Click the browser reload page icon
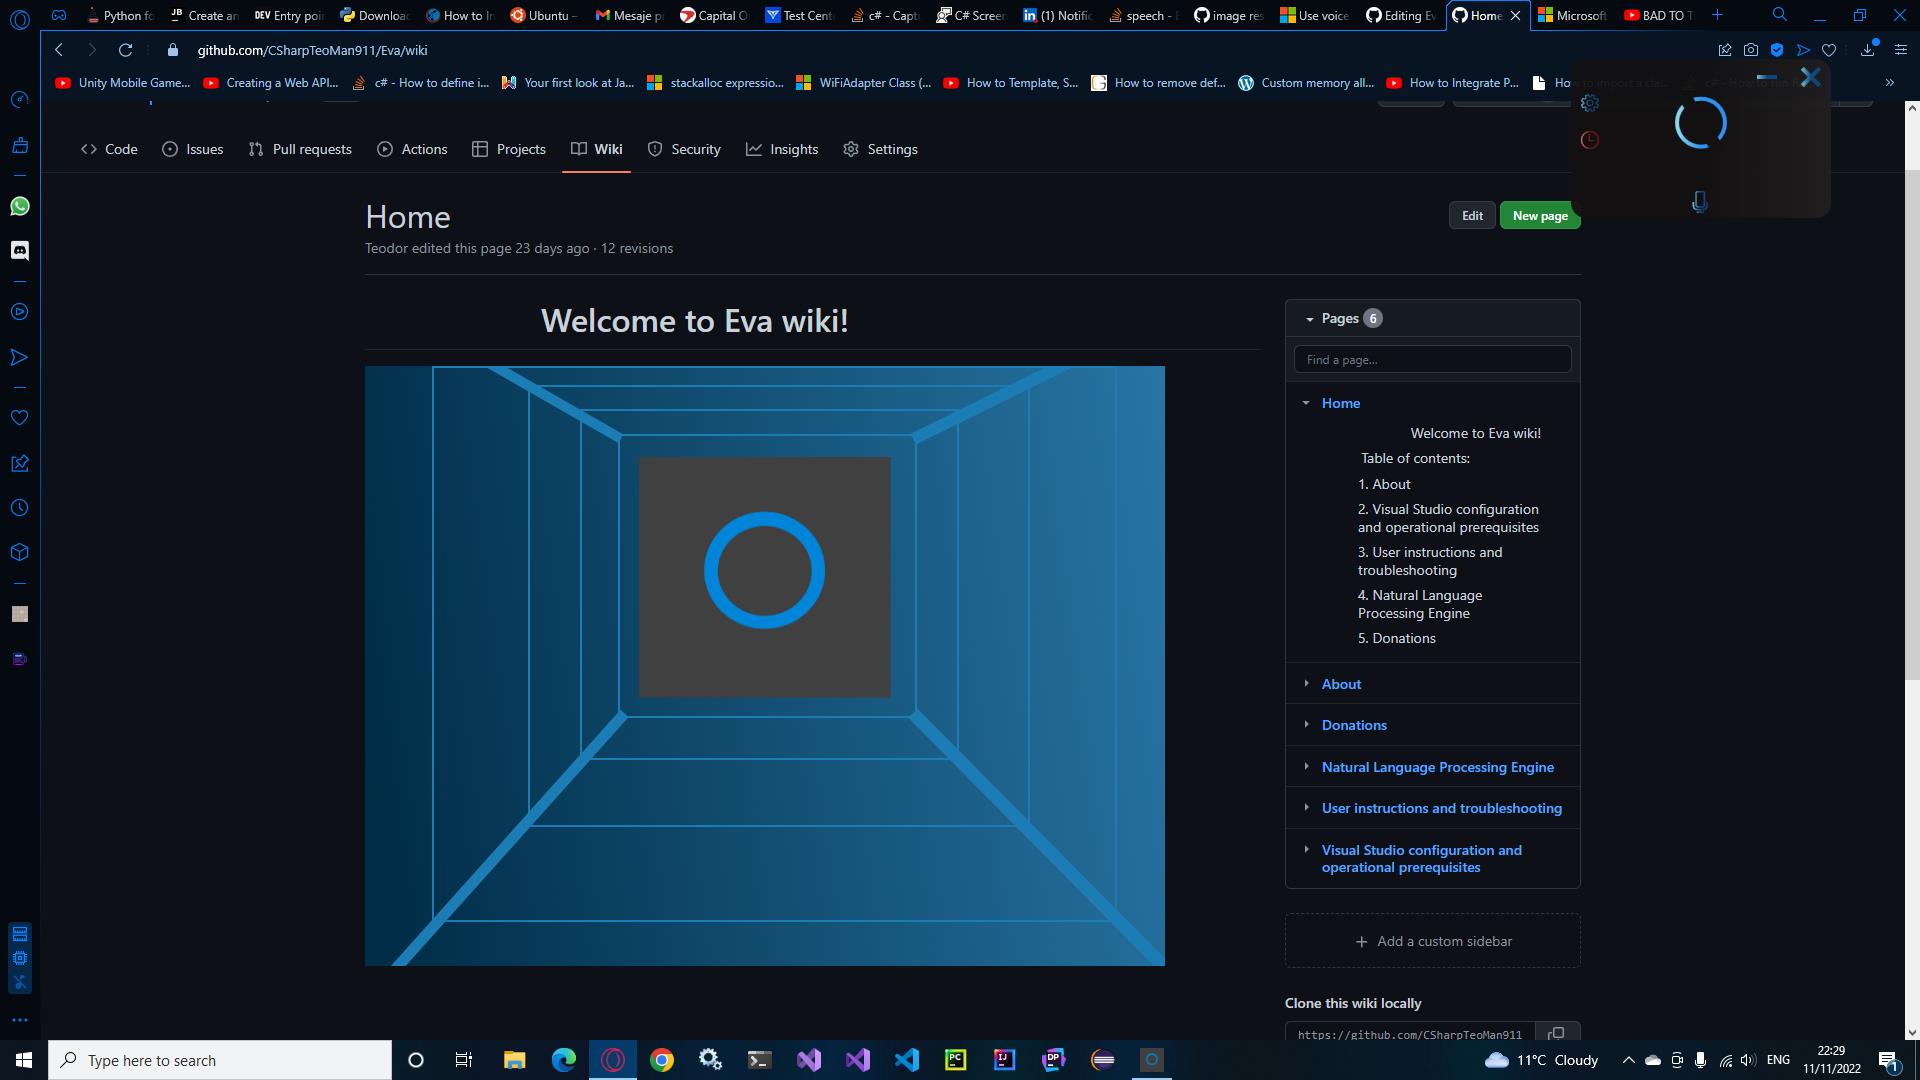Viewport: 1920px width, 1080px height. click(125, 50)
